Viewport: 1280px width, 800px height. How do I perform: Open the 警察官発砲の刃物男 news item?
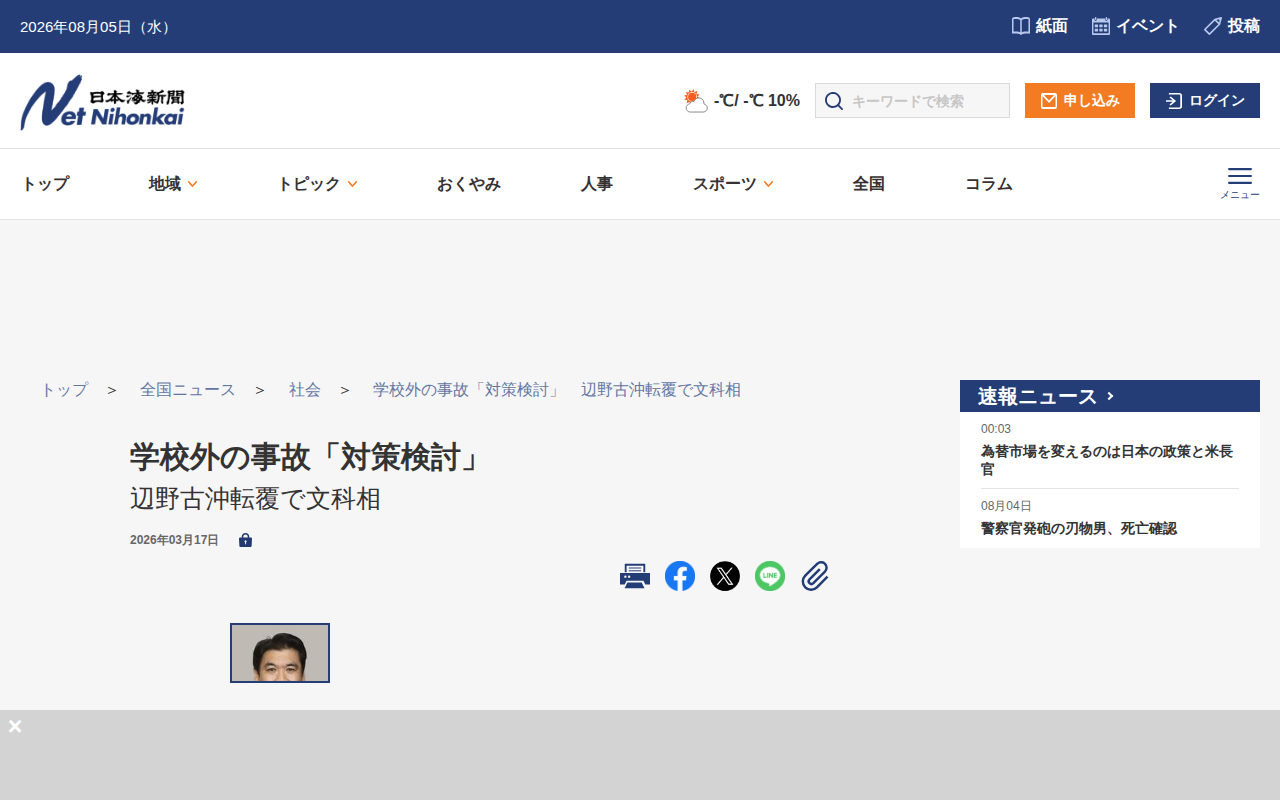click(1079, 528)
